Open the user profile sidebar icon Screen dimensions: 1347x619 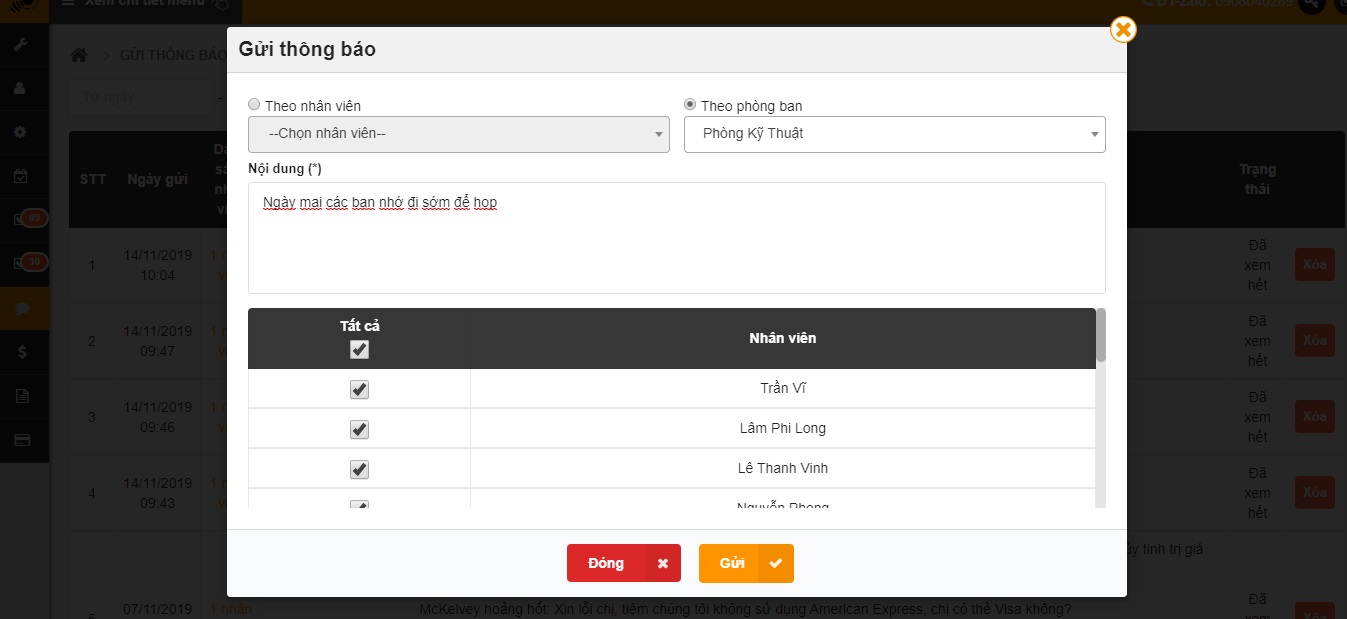point(21,88)
